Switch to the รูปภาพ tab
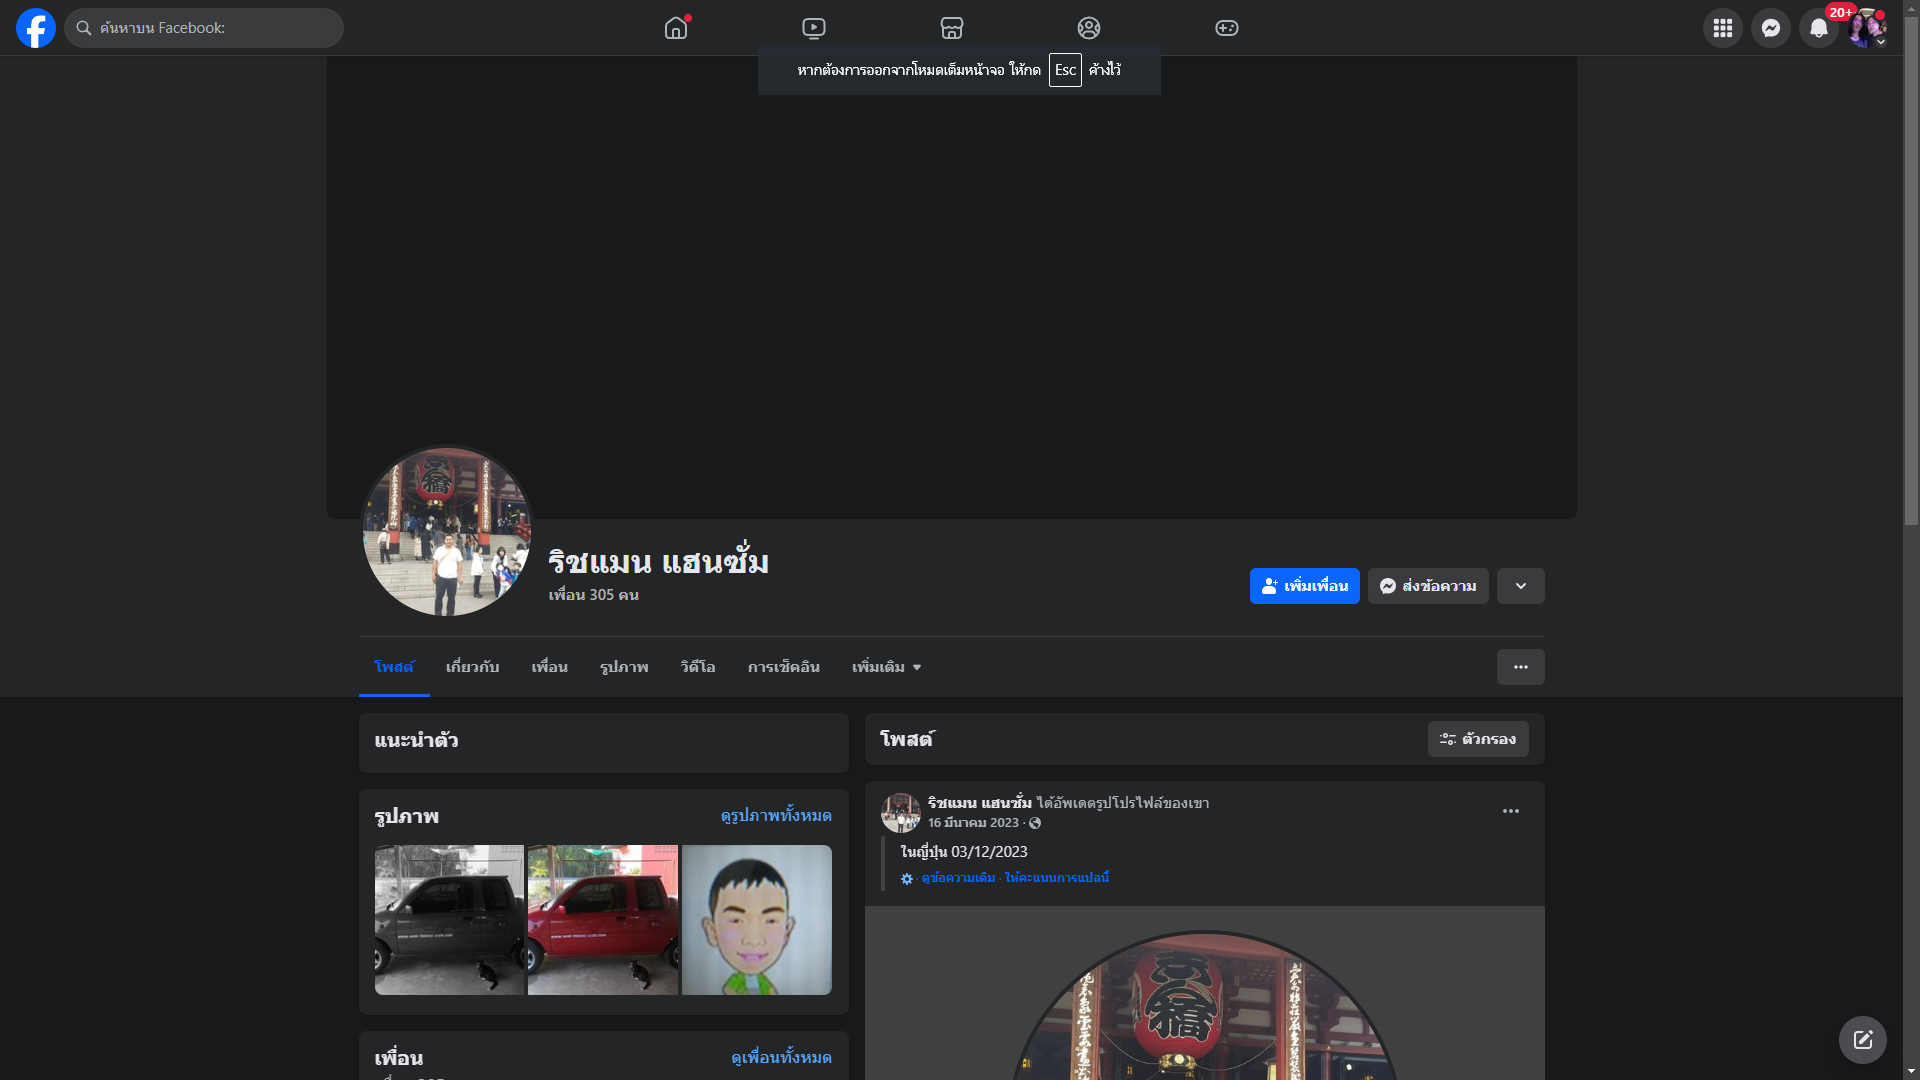 point(624,667)
